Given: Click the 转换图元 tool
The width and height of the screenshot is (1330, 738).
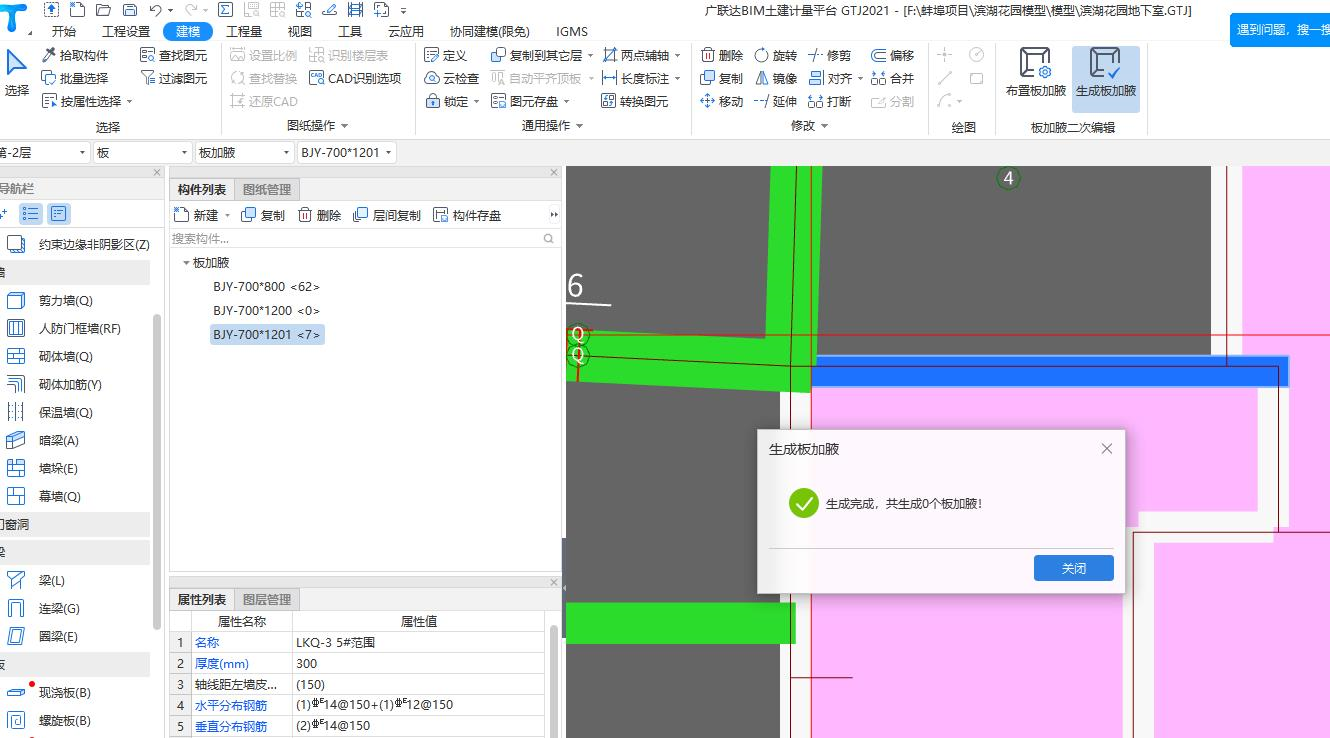Looking at the screenshot, I should coord(635,101).
